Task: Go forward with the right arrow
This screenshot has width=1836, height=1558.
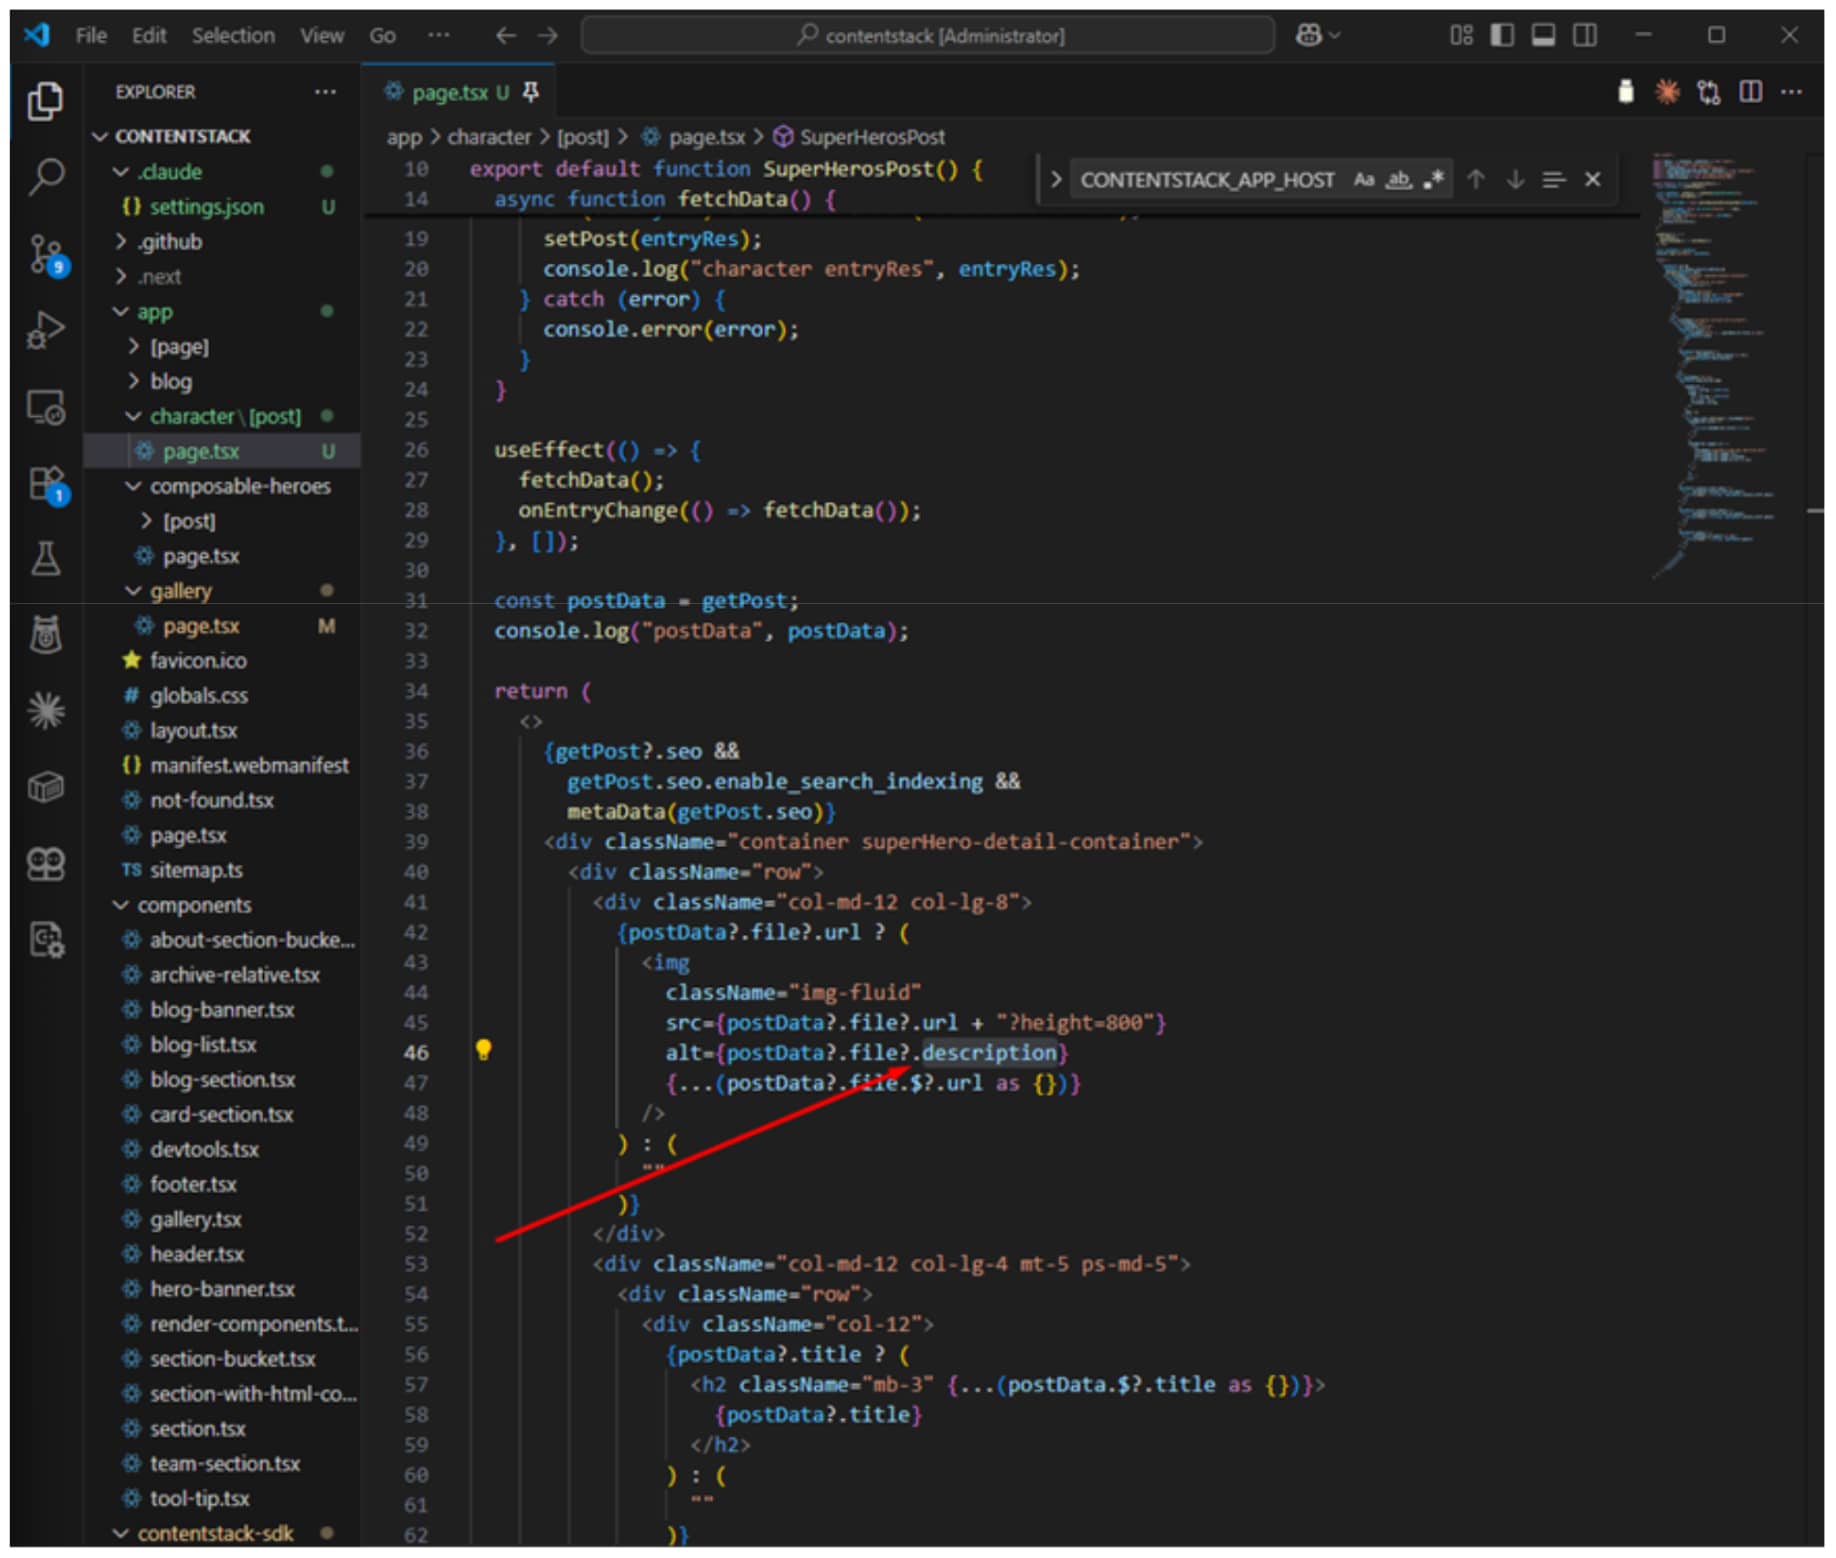Action: click(547, 35)
